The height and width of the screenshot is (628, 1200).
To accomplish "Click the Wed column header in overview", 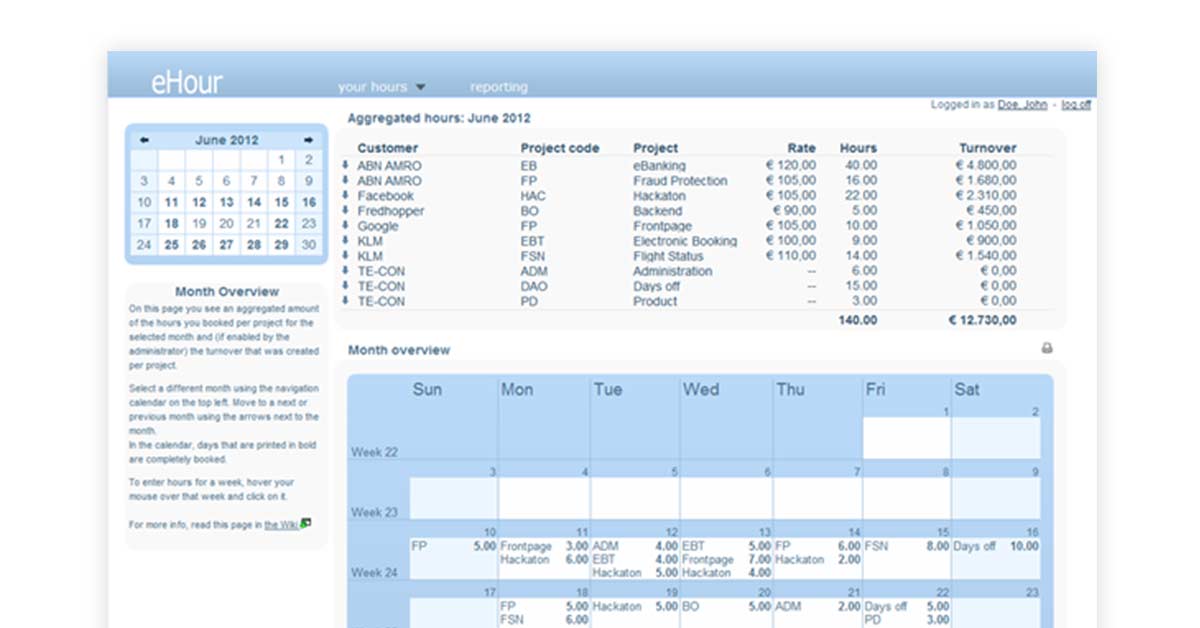I will tap(701, 390).
